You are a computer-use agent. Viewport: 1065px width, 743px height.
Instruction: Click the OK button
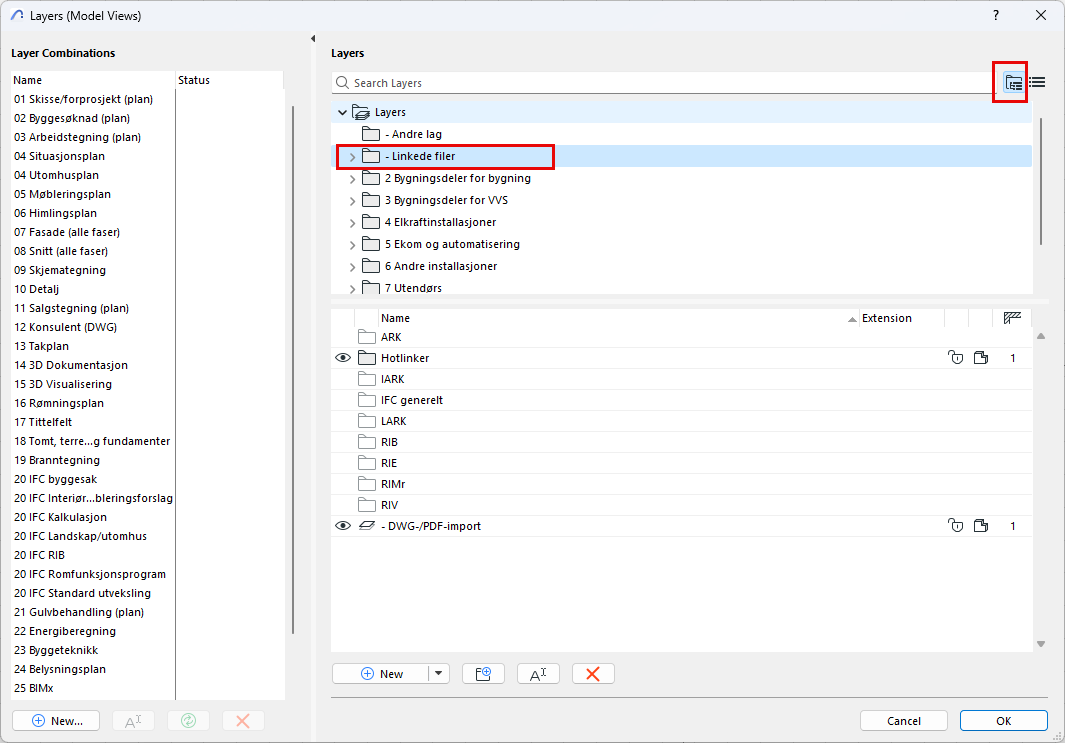pos(1003,721)
